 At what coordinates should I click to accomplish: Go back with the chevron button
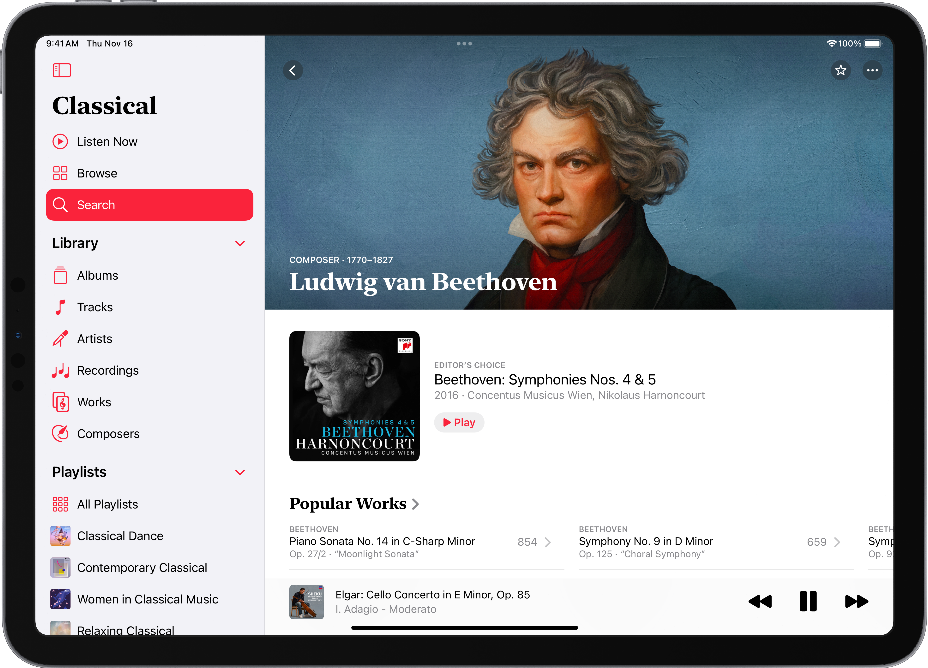[293, 70]
